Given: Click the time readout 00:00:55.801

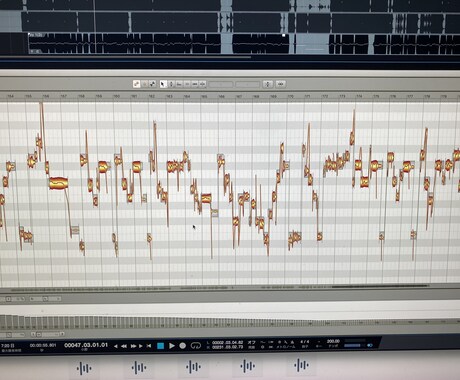Looking at the screenshot, I should [43, 345].
